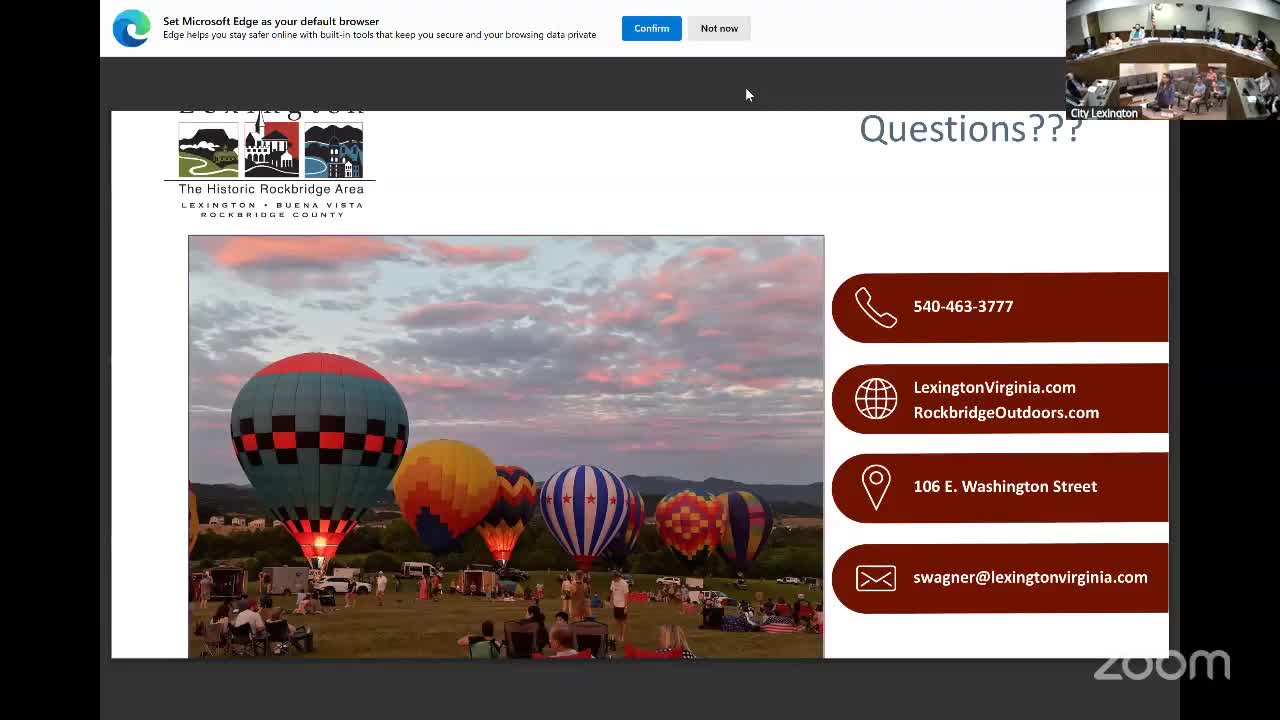Click the globe website icon
Screen dimensions: 1280x720
[875, 399]
